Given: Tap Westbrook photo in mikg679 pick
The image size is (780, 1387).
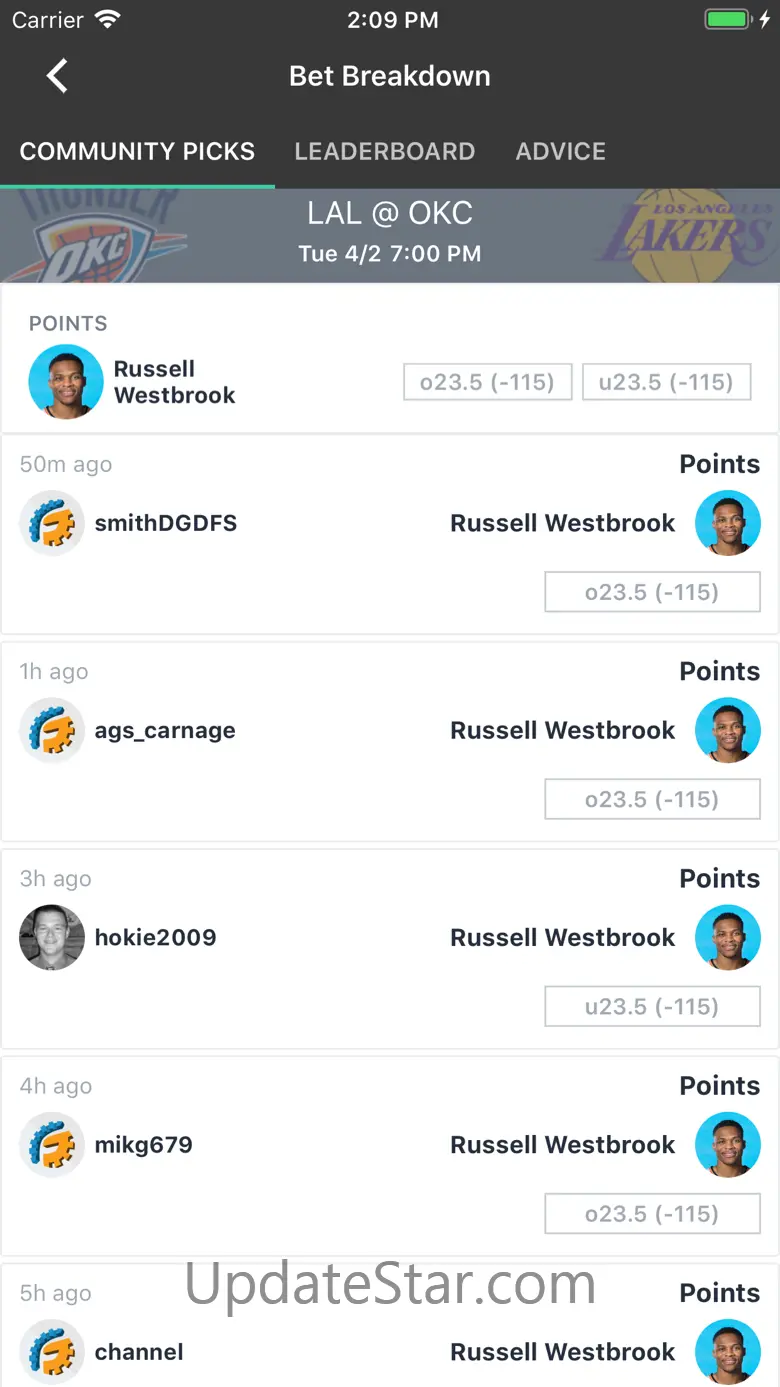Looking at the screenshot, I should tap(728, 1144).
